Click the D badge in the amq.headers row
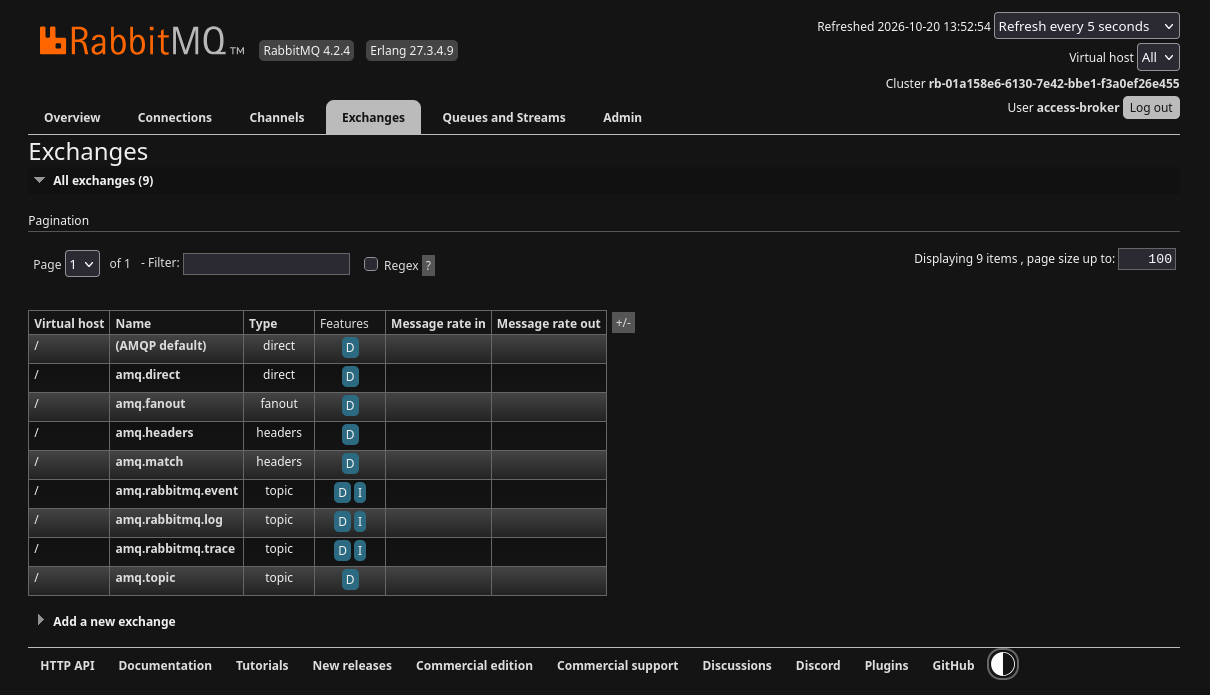The height and width of the screenshot is (695, 1210). (350, 435)
